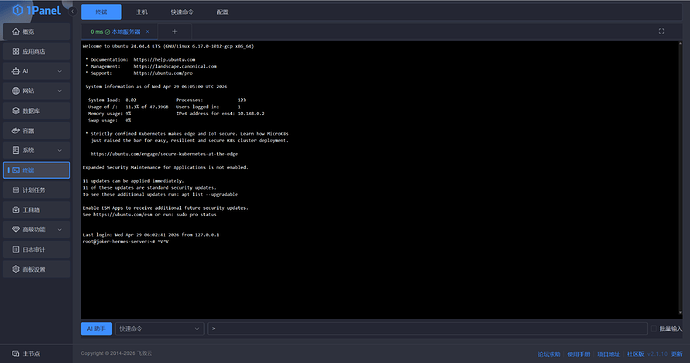Close the 本地服务器 terminal tab
Image resolution: width=690 pixels, height=363 pixels.
click(147, 32)
